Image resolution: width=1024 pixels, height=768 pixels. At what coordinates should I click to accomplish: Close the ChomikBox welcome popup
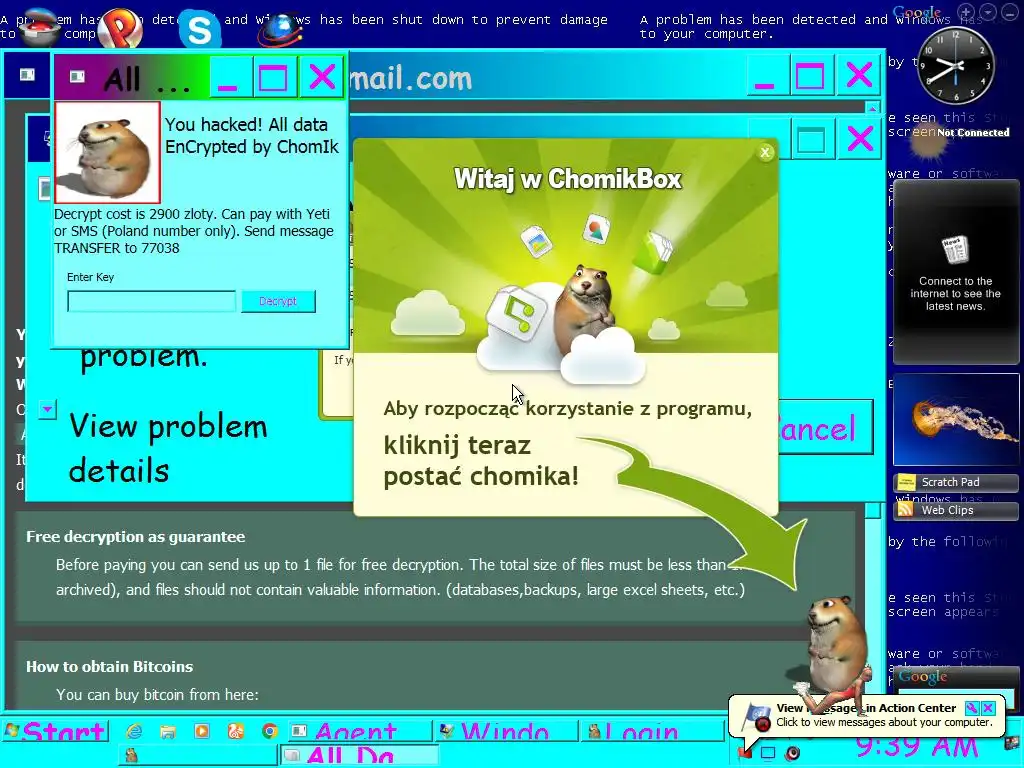click(x=765, y=152)
